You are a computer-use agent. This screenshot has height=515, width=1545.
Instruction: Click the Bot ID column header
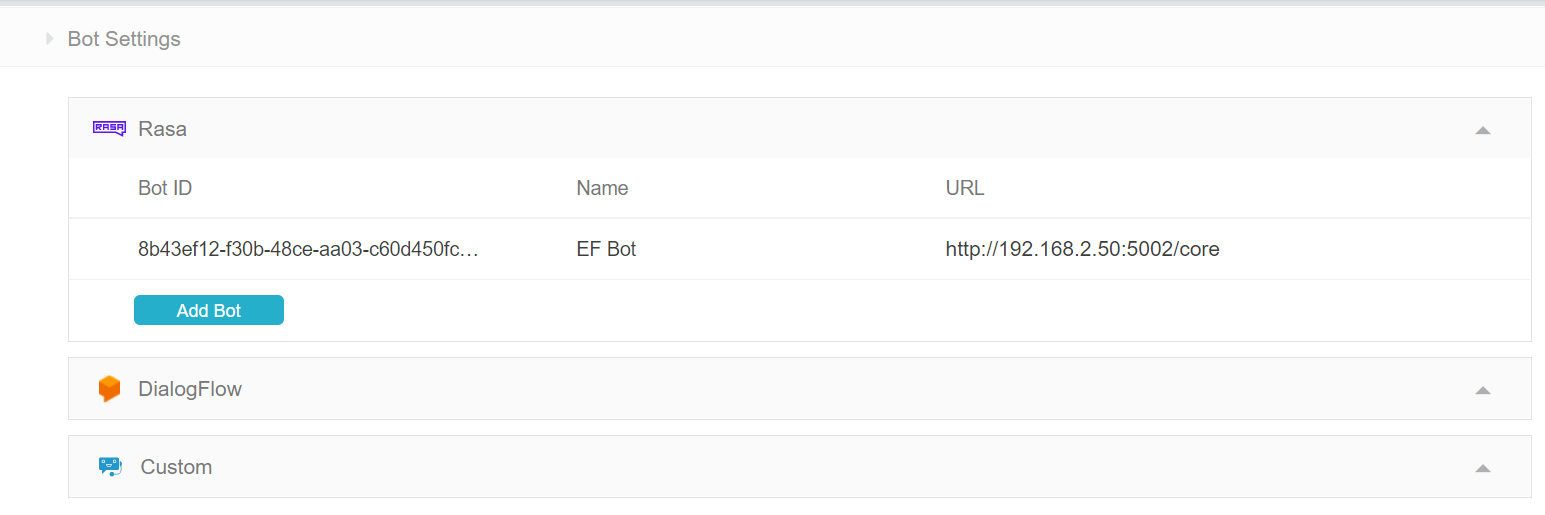point(165,188)
